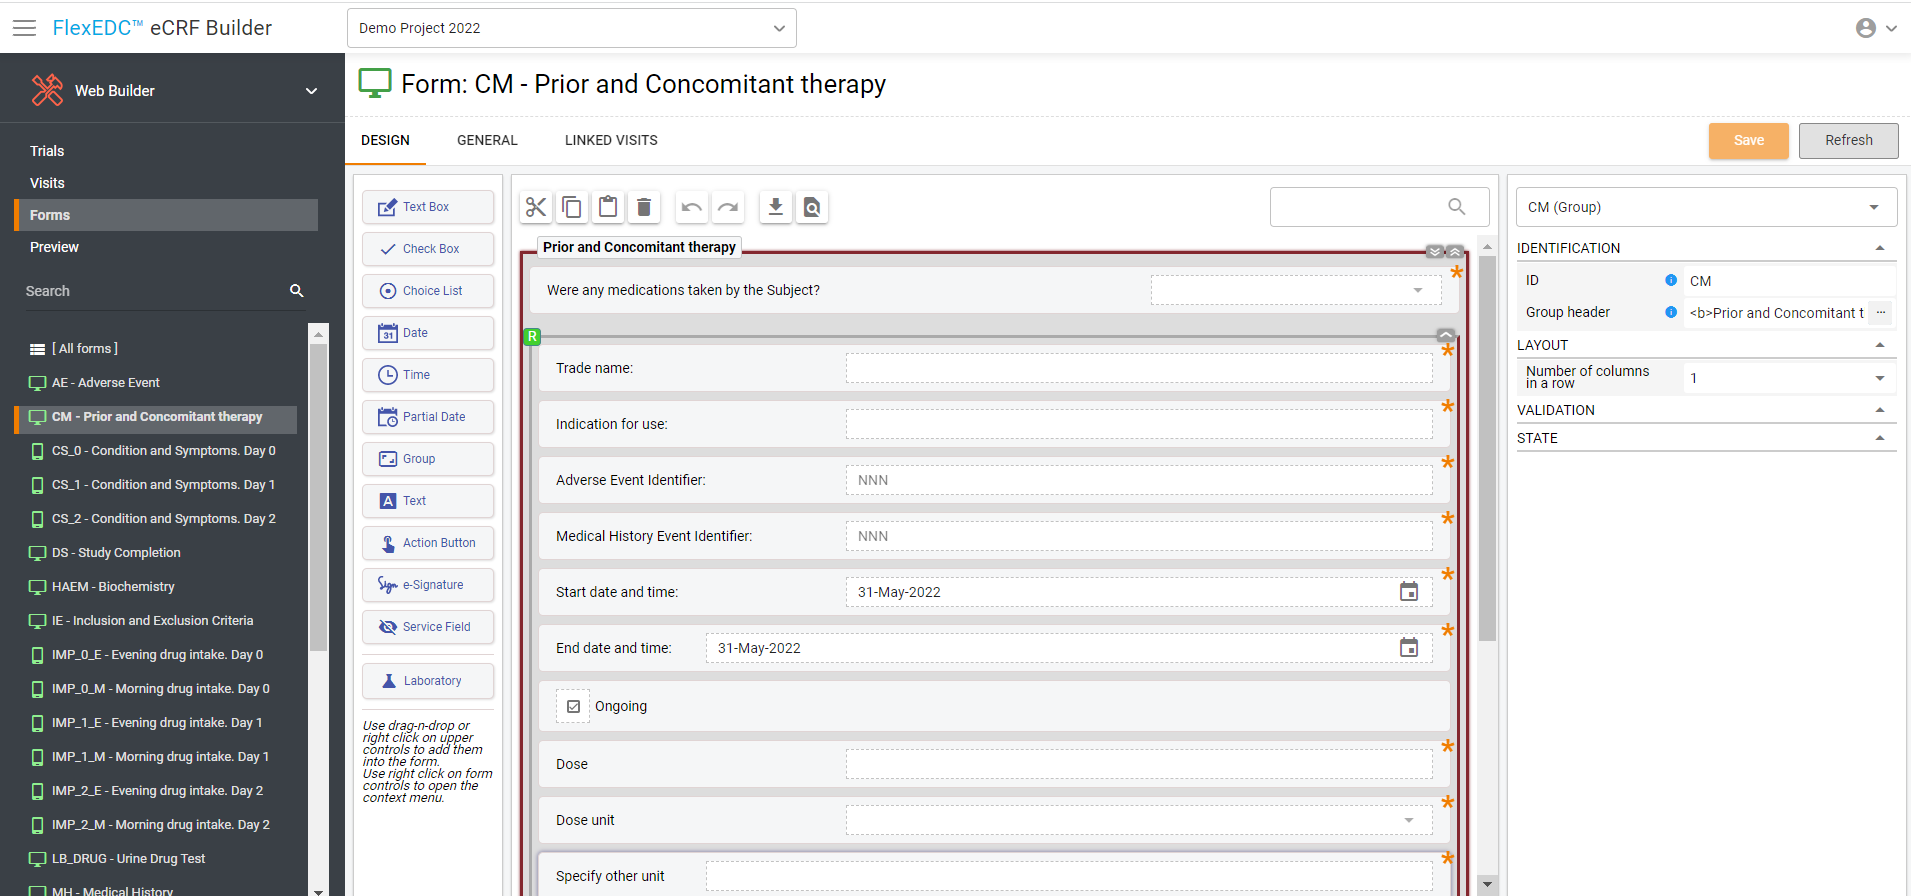Click the Preview form magnifier icon
The height and width of the screenshot is (896, 1911).
click(812, 207)
